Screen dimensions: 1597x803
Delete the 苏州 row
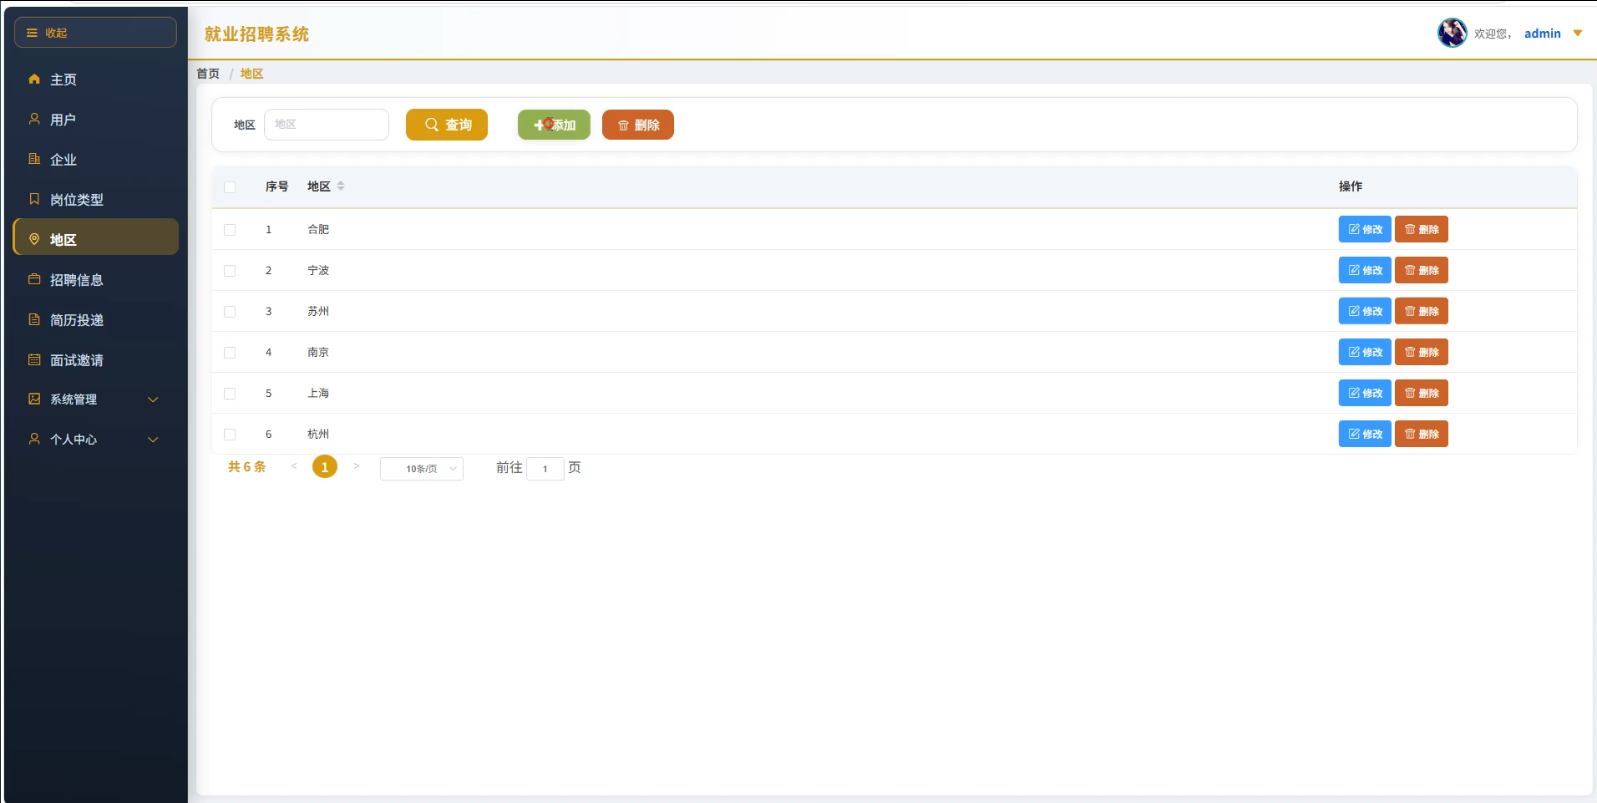click(1421, 311)
